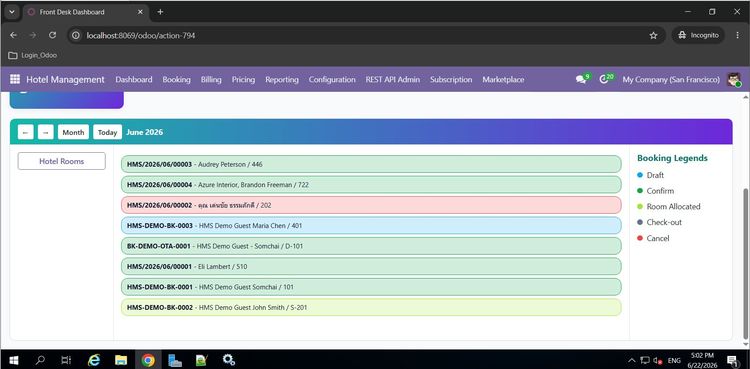Open booking BK-DEMO-OTA-0001 Somchai
The width and height of the screenshot is (750, 369).
[371, 246]
